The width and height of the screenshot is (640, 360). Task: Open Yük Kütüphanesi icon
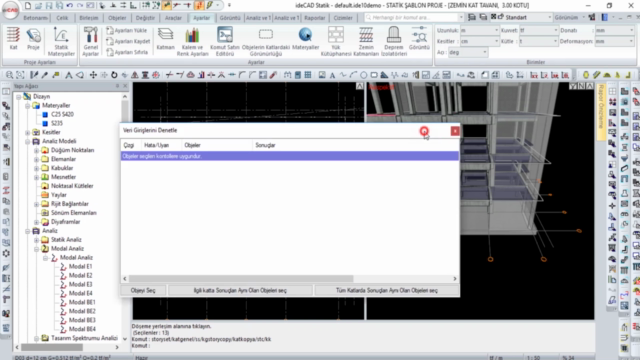tap(336, 42)
